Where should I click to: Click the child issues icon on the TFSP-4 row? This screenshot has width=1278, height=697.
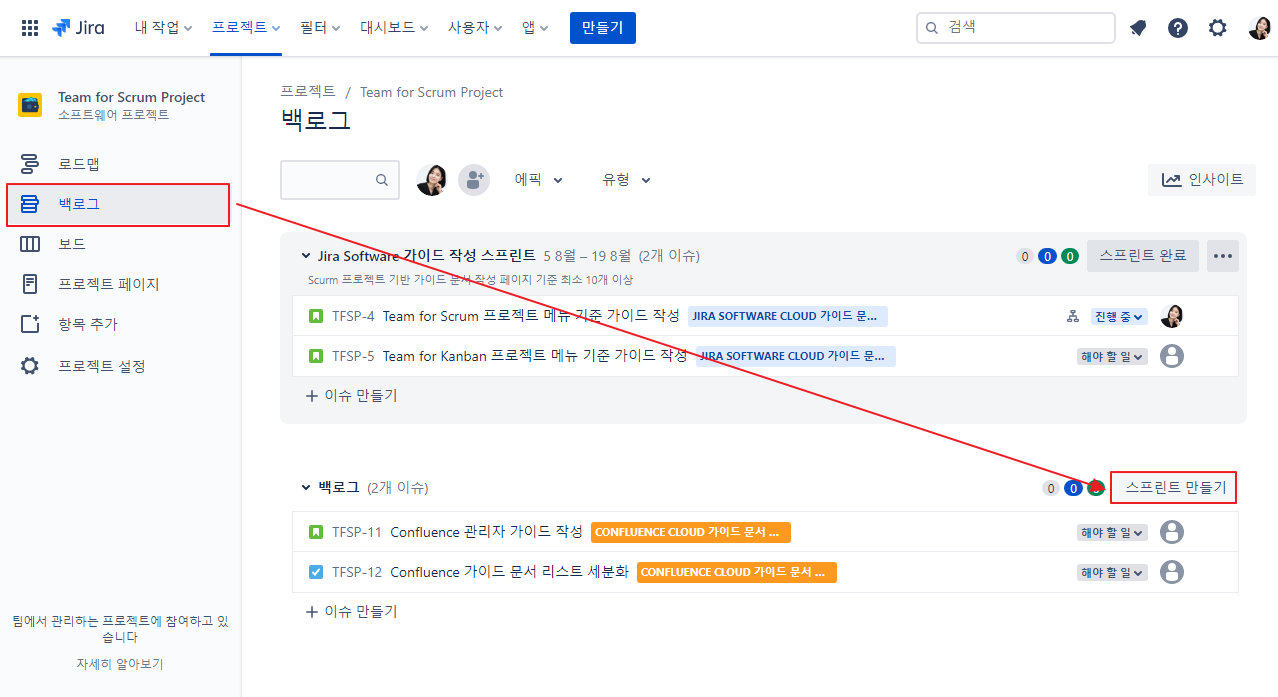pos(1073,316)
